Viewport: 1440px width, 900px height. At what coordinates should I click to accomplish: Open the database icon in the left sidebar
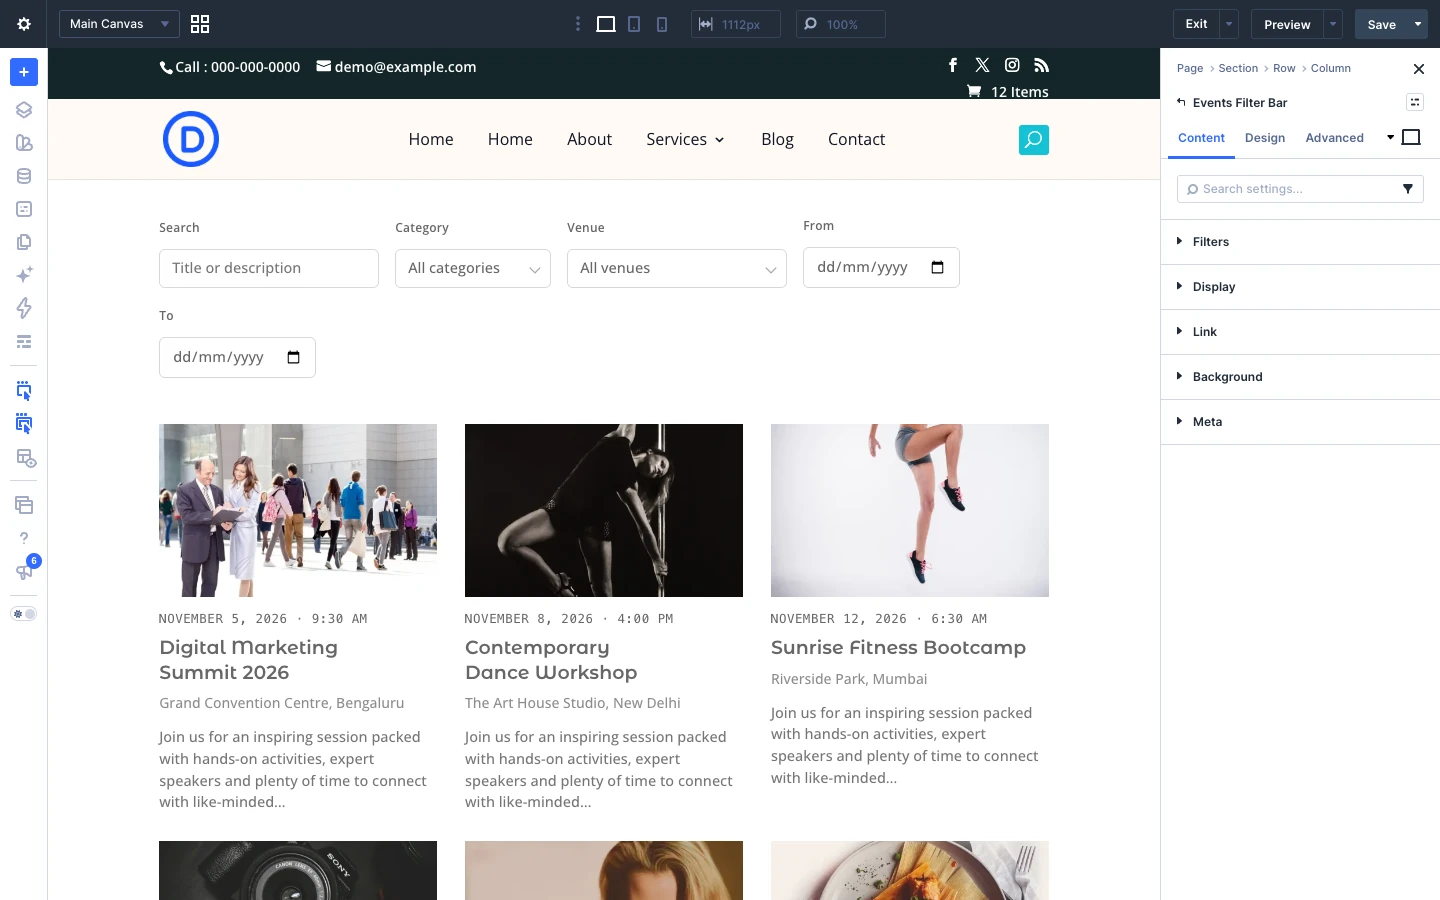coord(24,176)
